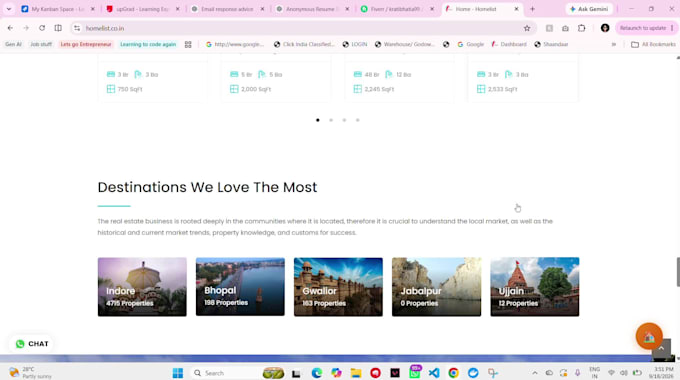This screenshot has height=380, width=680.
Task: Open the Shaandaar bookmark
Action: [x=551, y=44]
